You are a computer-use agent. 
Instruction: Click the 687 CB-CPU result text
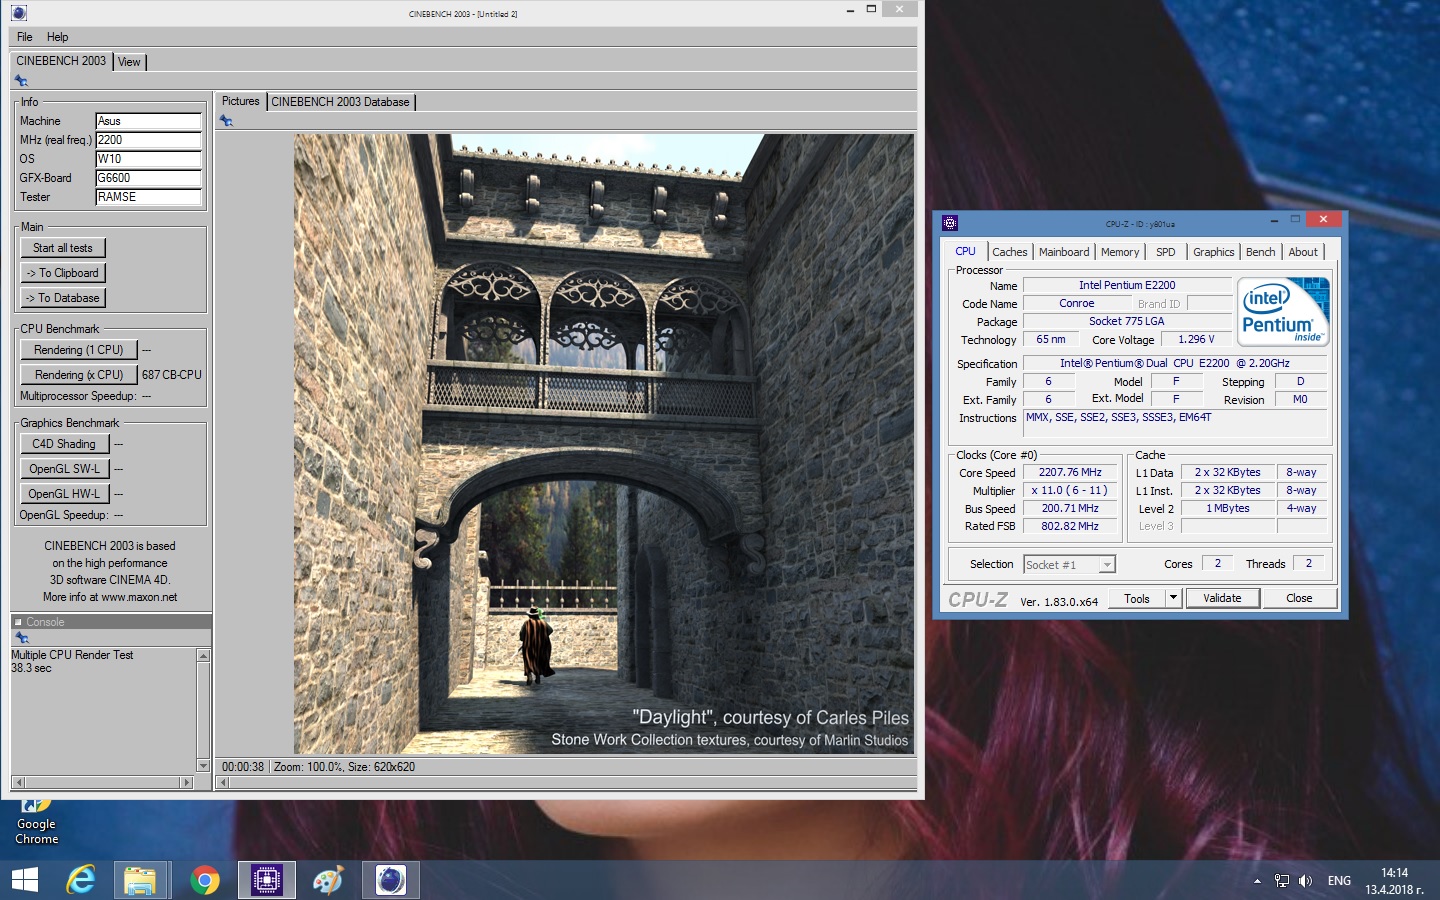tap(172, 375)
